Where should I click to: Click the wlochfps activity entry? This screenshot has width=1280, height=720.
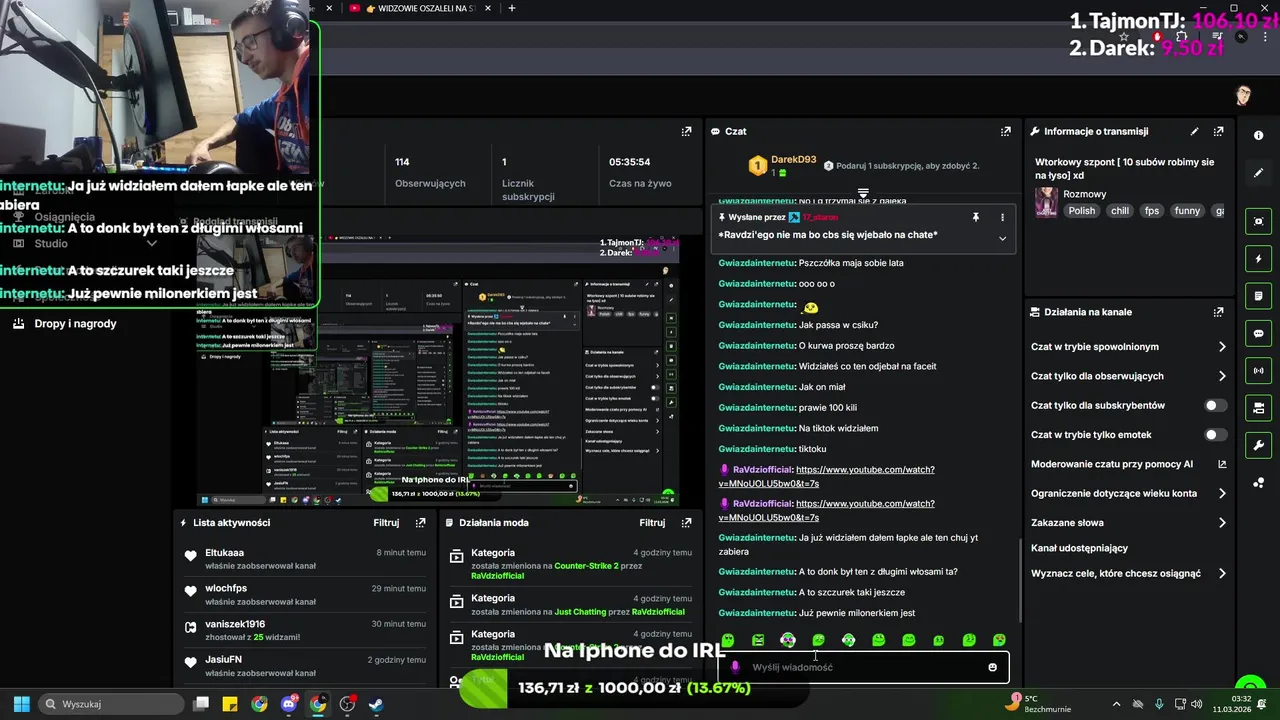click(305, 595)
